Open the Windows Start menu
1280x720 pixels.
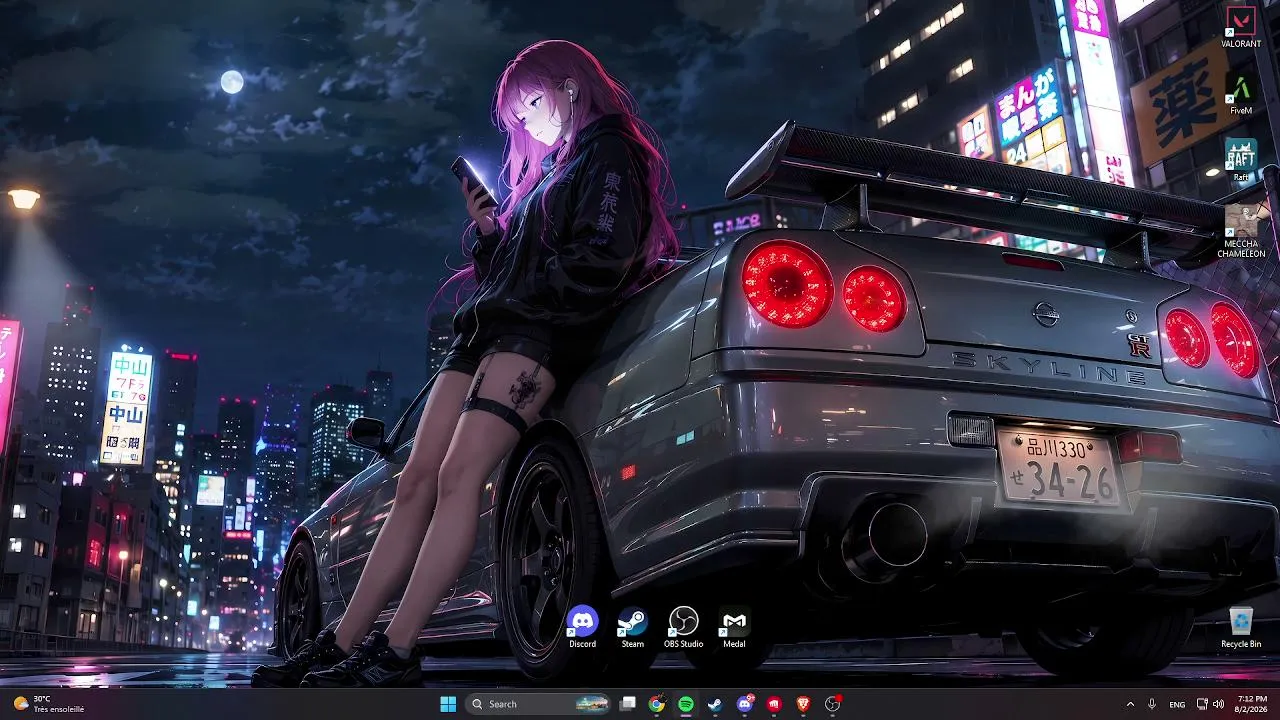pyautogui.click(x=448, y=704)
